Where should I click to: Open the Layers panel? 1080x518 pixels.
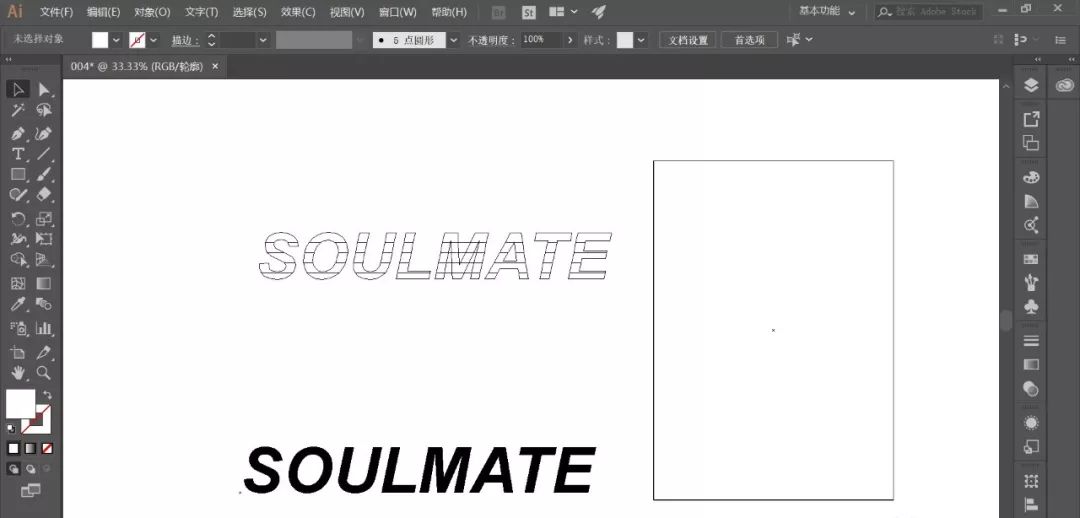coord(1031,86)
